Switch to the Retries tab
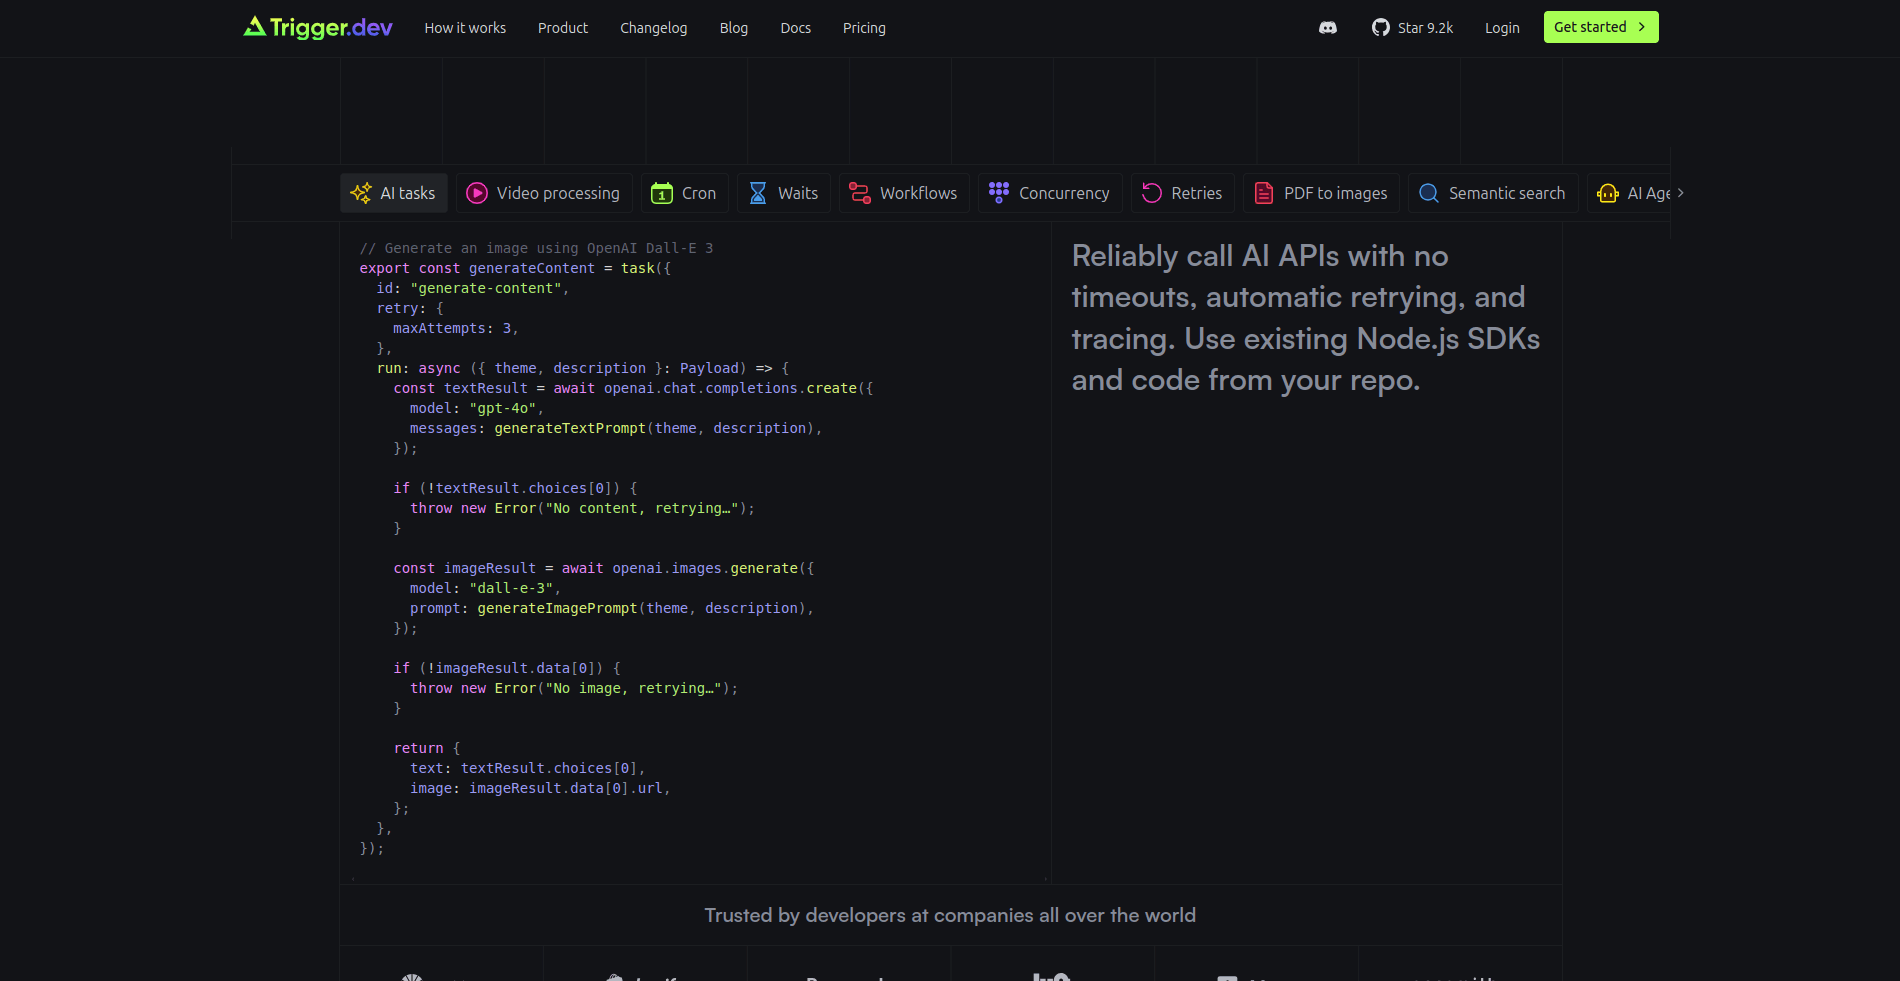 (x=1183, y=193)
